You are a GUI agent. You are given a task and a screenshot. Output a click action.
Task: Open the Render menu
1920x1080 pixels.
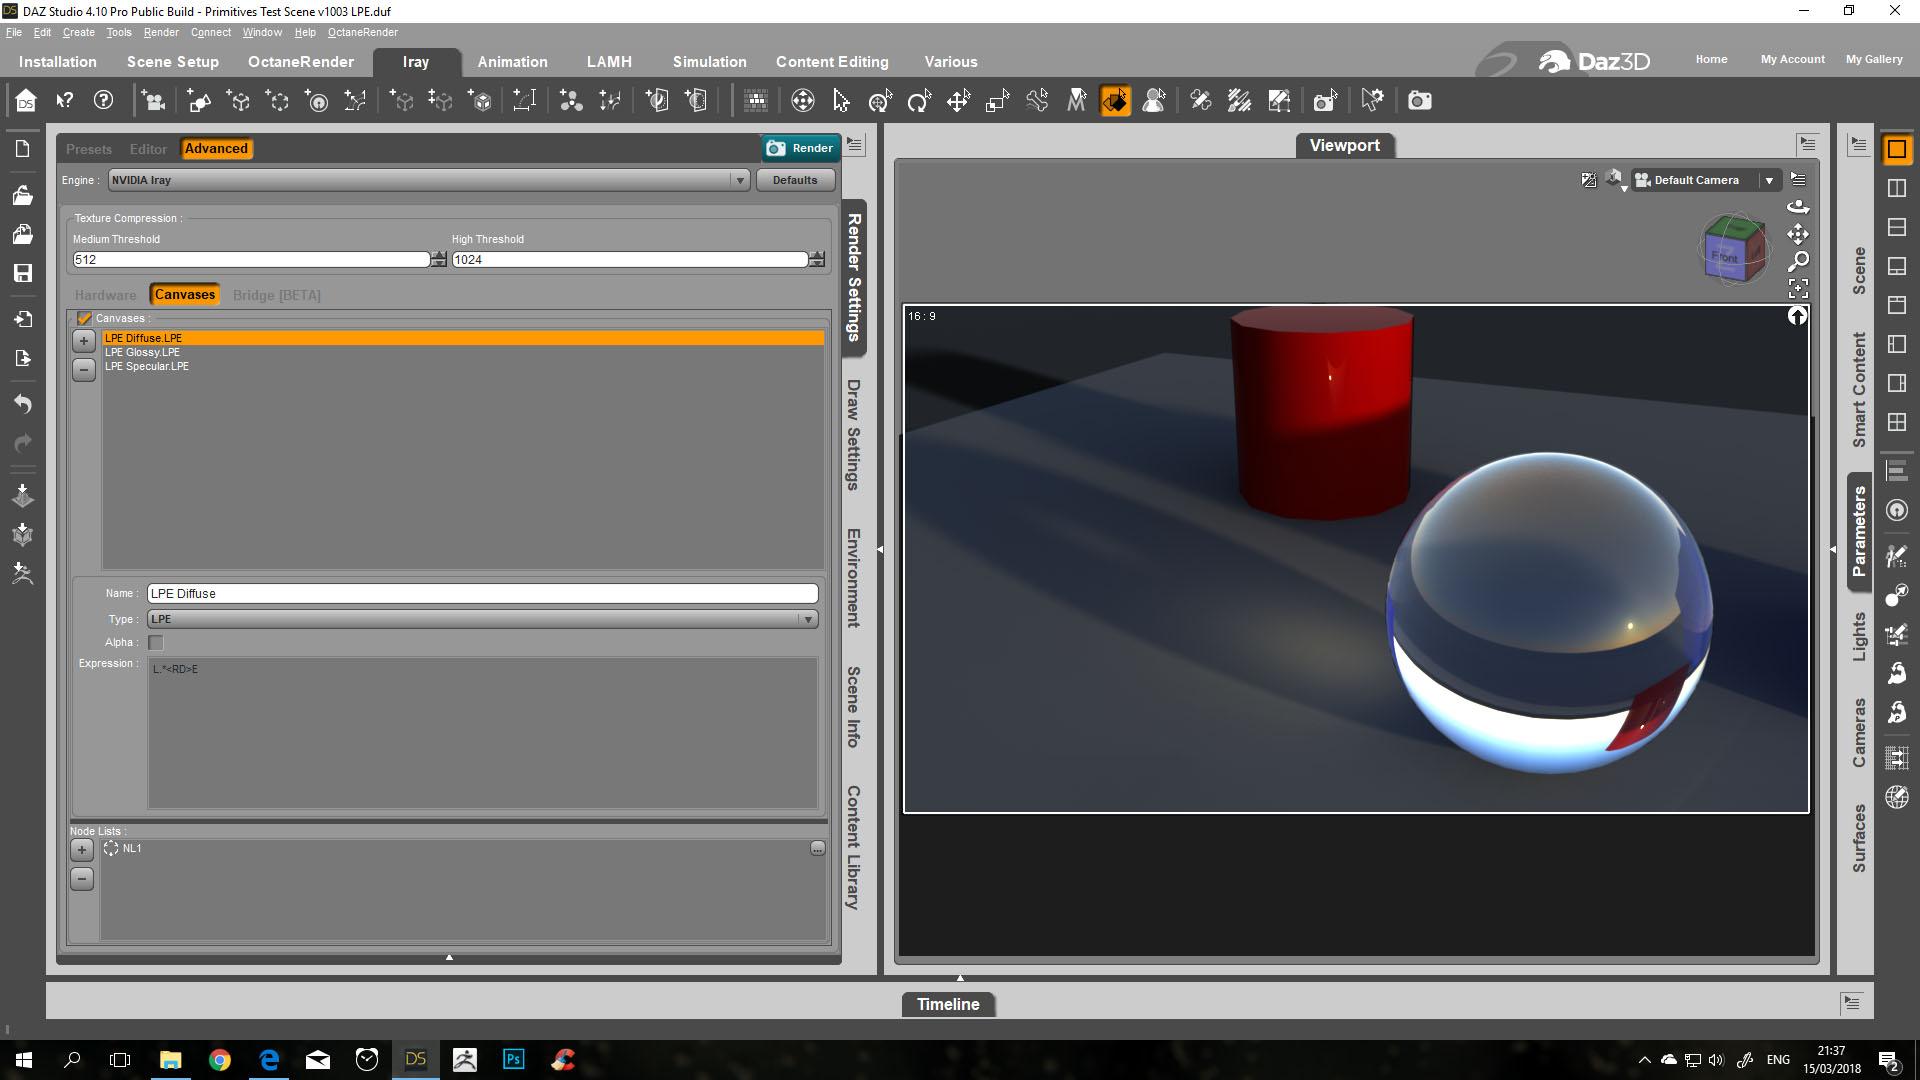click(x=160, y=32)
